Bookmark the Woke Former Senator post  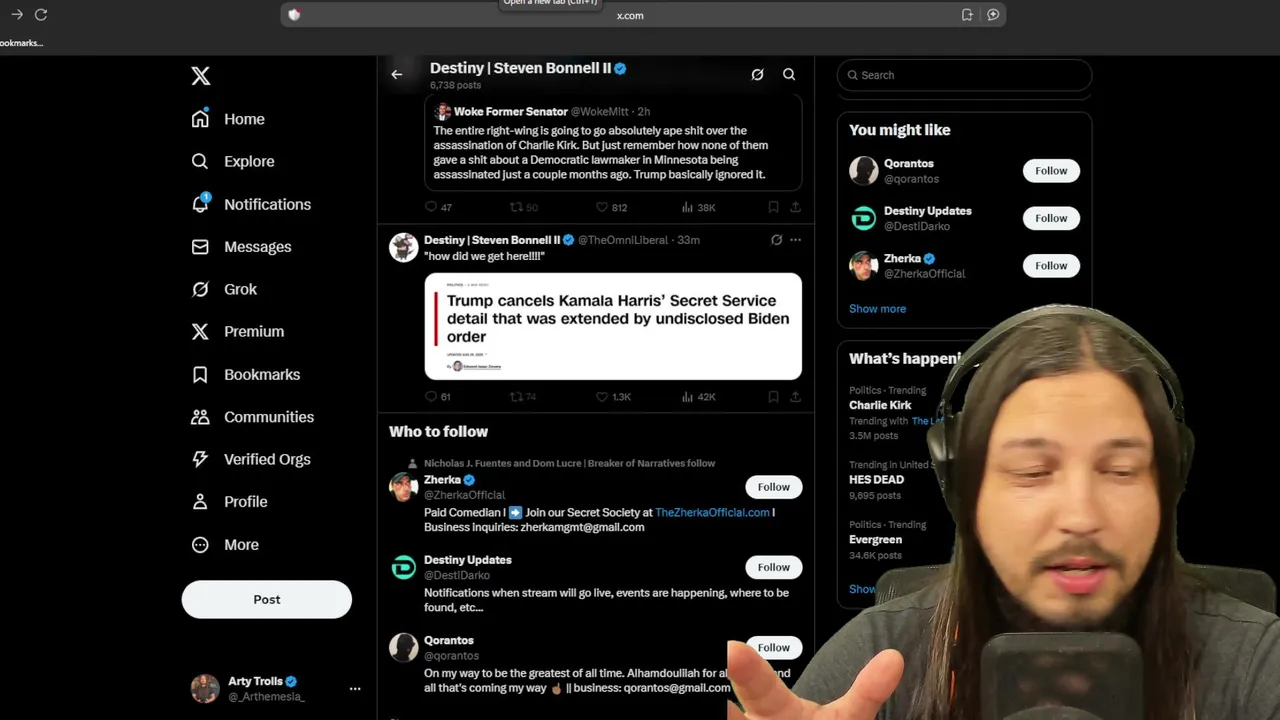[x=773, y=207]
